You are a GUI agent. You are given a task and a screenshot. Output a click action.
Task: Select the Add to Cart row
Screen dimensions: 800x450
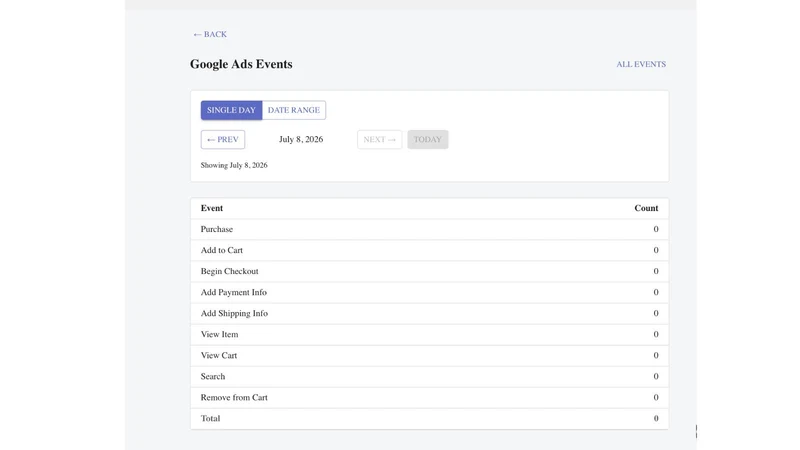[430, 250]
